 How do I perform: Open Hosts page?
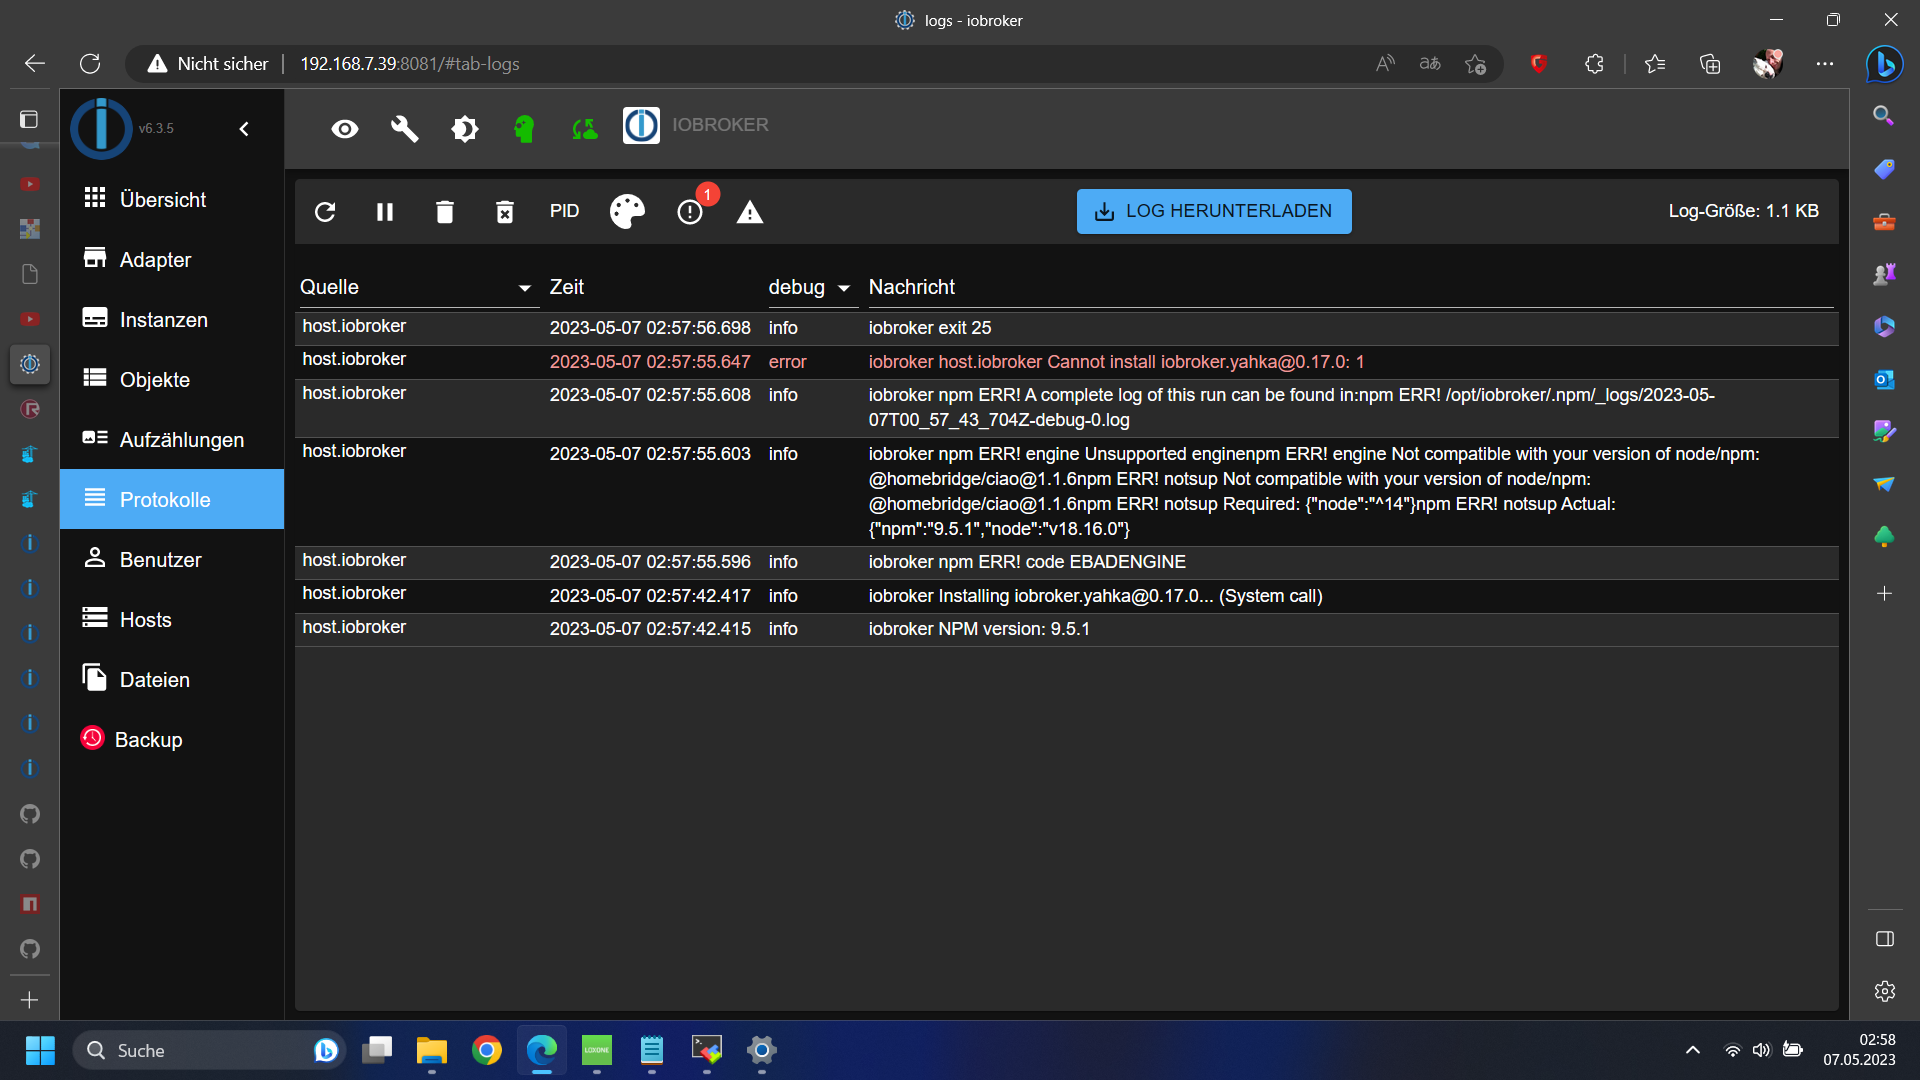tap(172, 619)
